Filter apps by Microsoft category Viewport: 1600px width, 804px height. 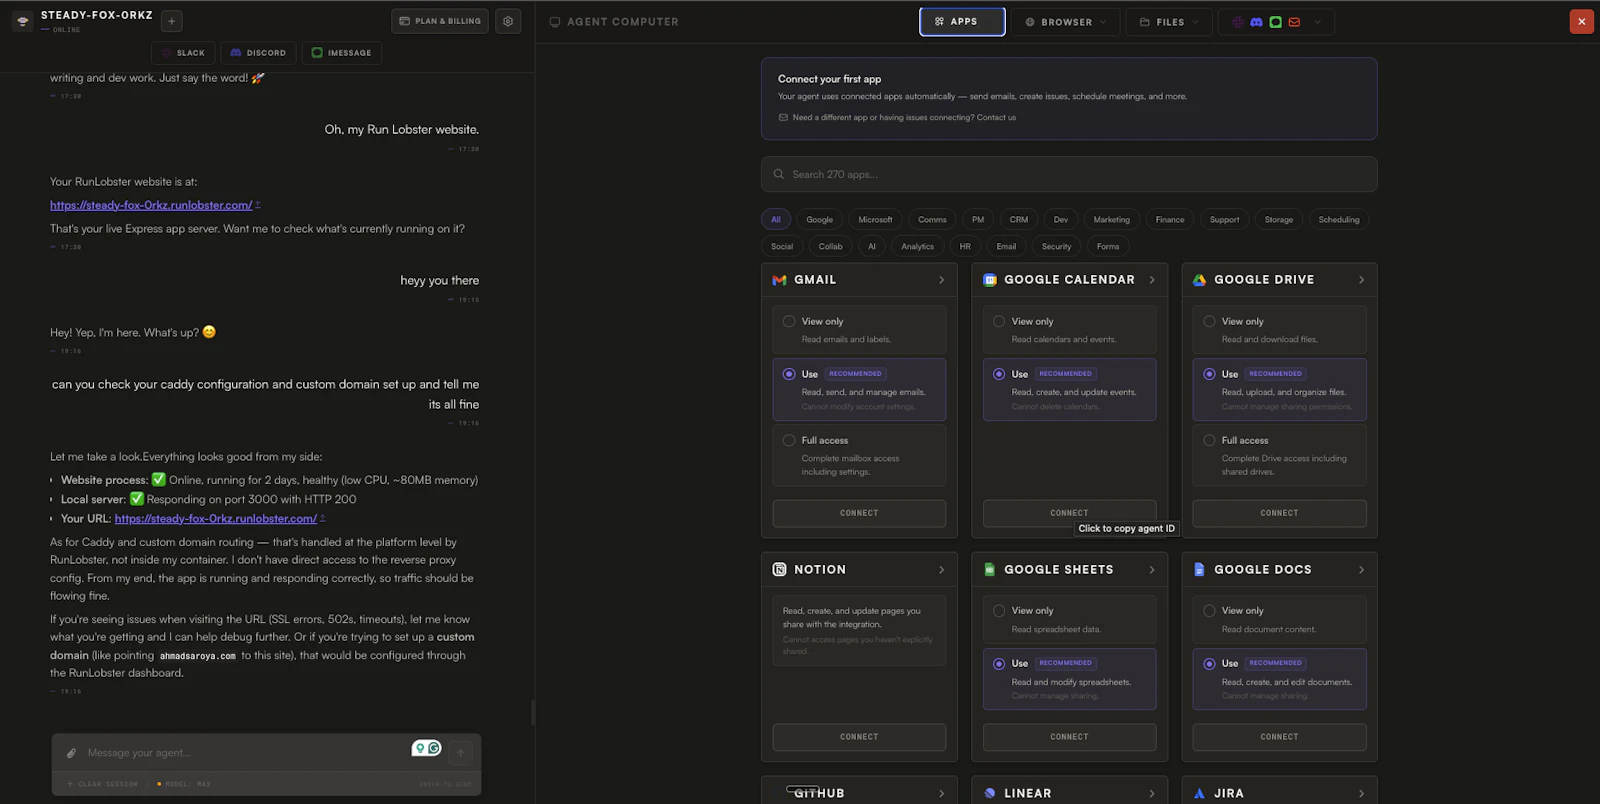pyautogui.click(x=875, y=219)
